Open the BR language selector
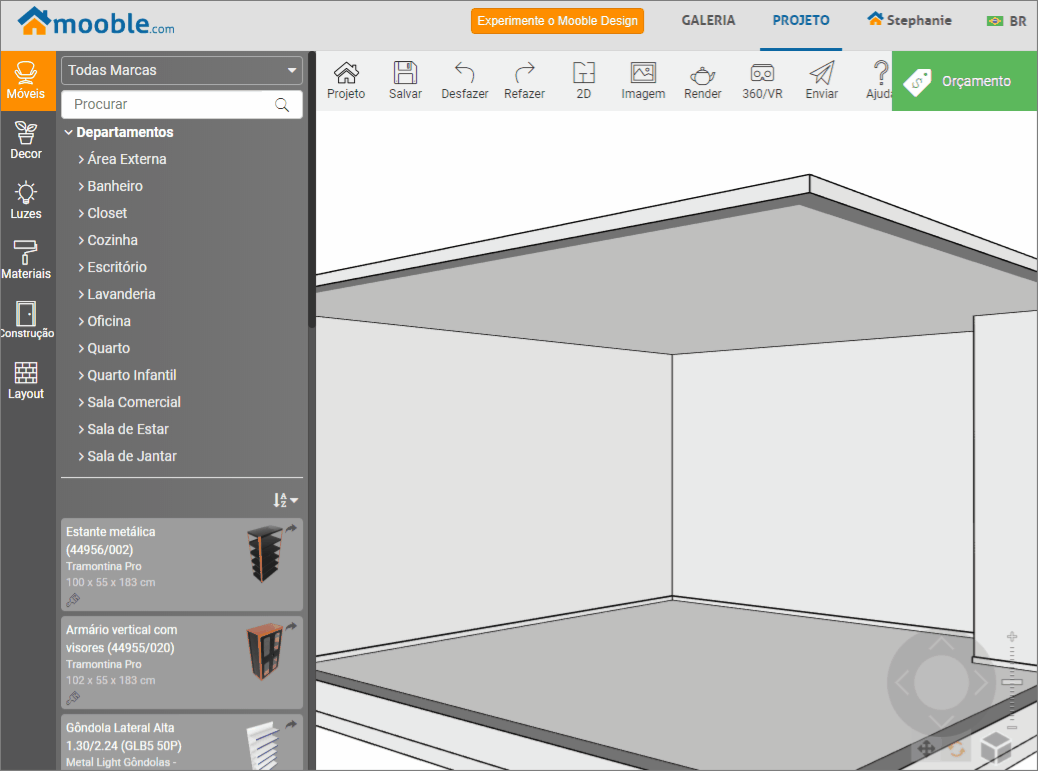The height and width of the screenshot is (771, 1038). pyautogui.click(x=1006, y=21)
